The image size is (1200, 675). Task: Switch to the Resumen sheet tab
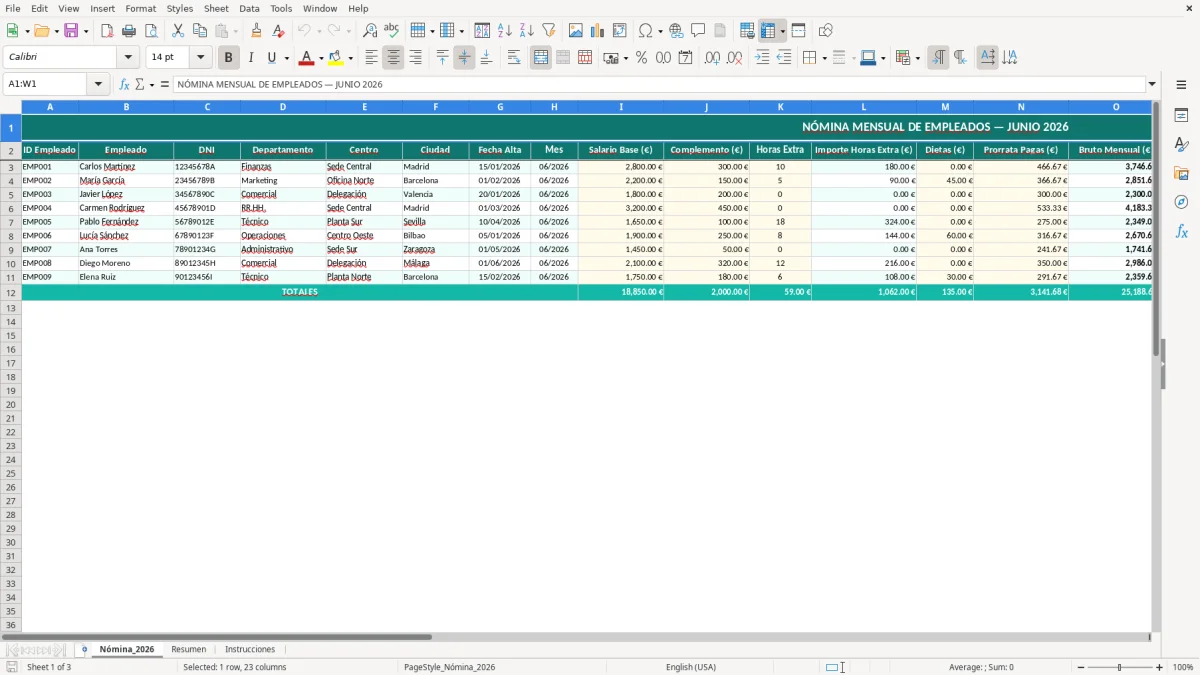click(x=189, y=649)
